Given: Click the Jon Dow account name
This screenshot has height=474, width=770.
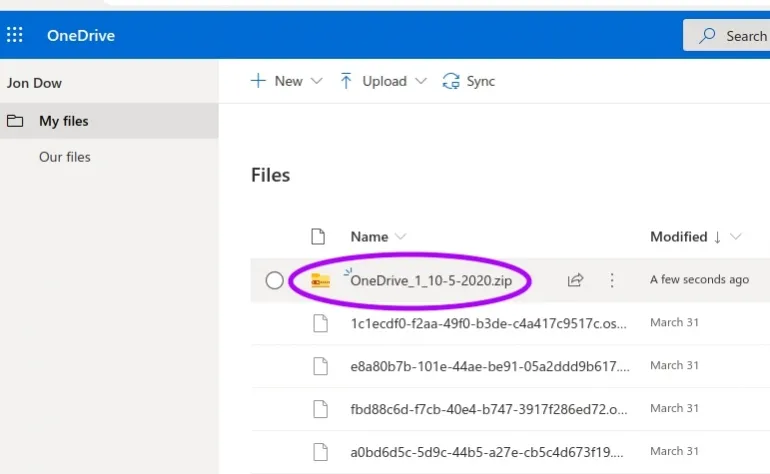Looking at the screenshot, I should tap(34, 83).
